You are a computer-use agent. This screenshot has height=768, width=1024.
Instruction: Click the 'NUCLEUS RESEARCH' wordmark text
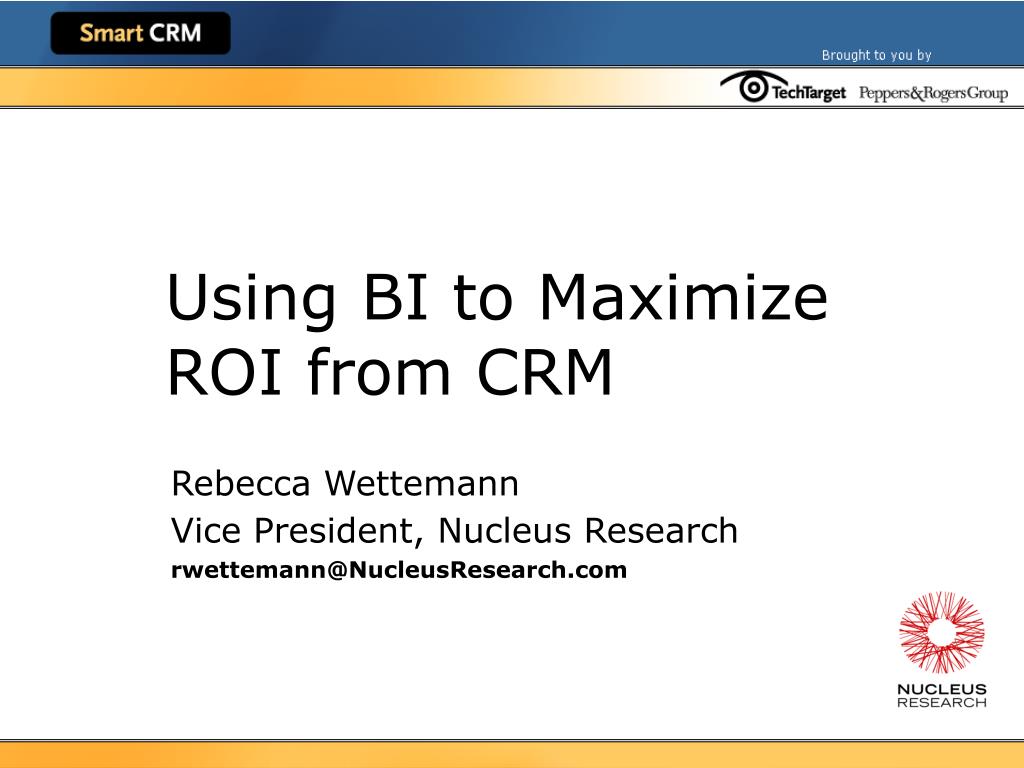pyautogui.click(x=942, y=696)
